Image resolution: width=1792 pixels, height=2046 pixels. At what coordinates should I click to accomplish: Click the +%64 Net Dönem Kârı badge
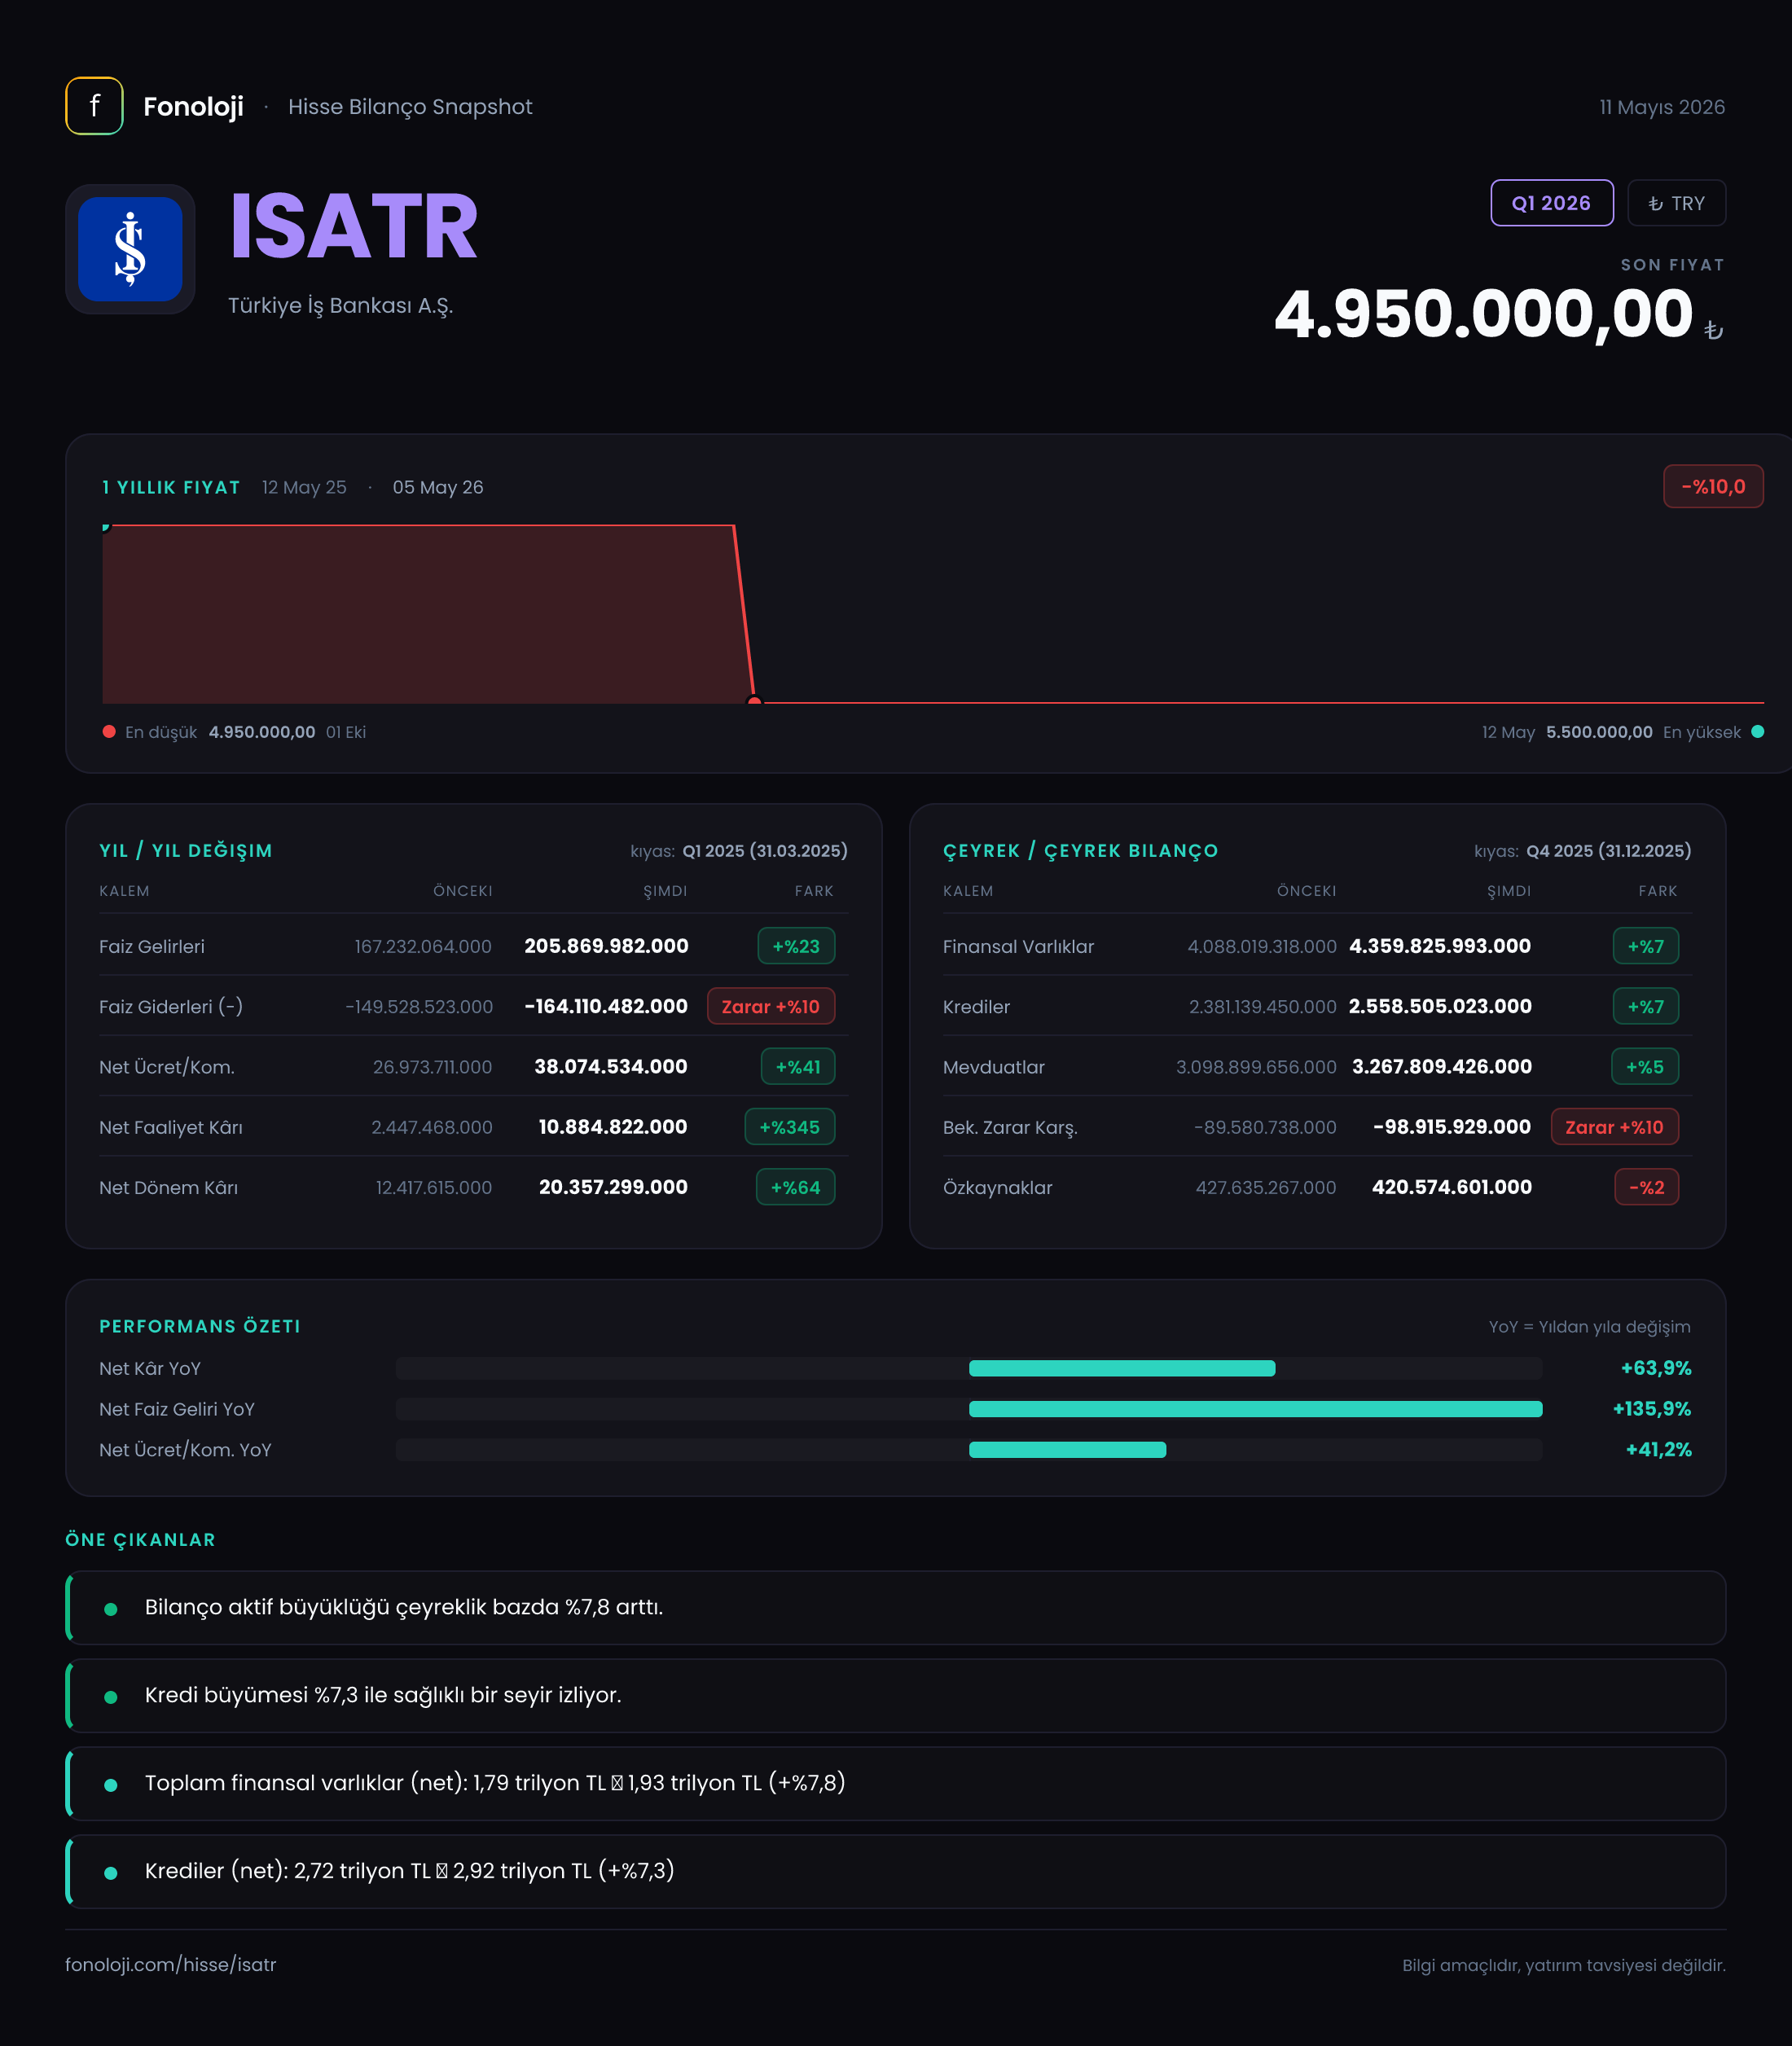click(x=796, y=1187)
